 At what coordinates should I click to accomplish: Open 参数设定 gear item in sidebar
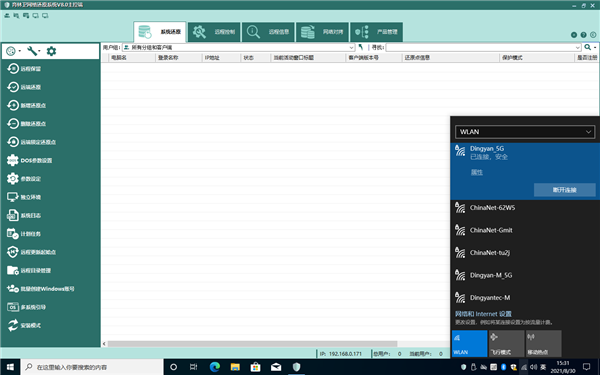[24, 179]
